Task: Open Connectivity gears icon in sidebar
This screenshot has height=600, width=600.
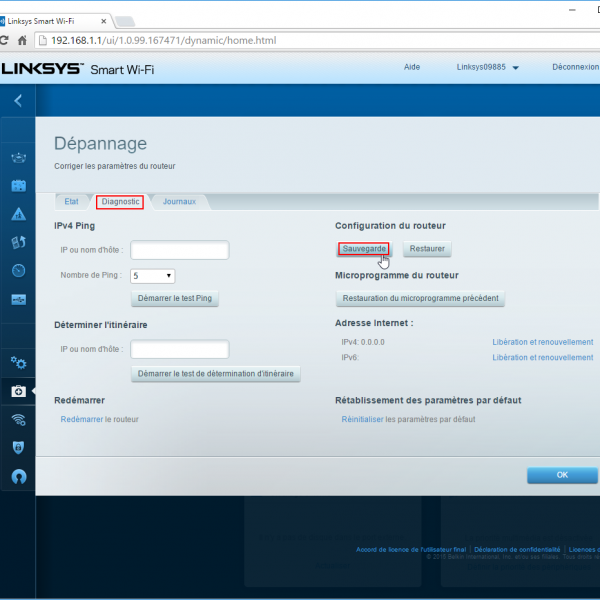Action: coord(18,362)
